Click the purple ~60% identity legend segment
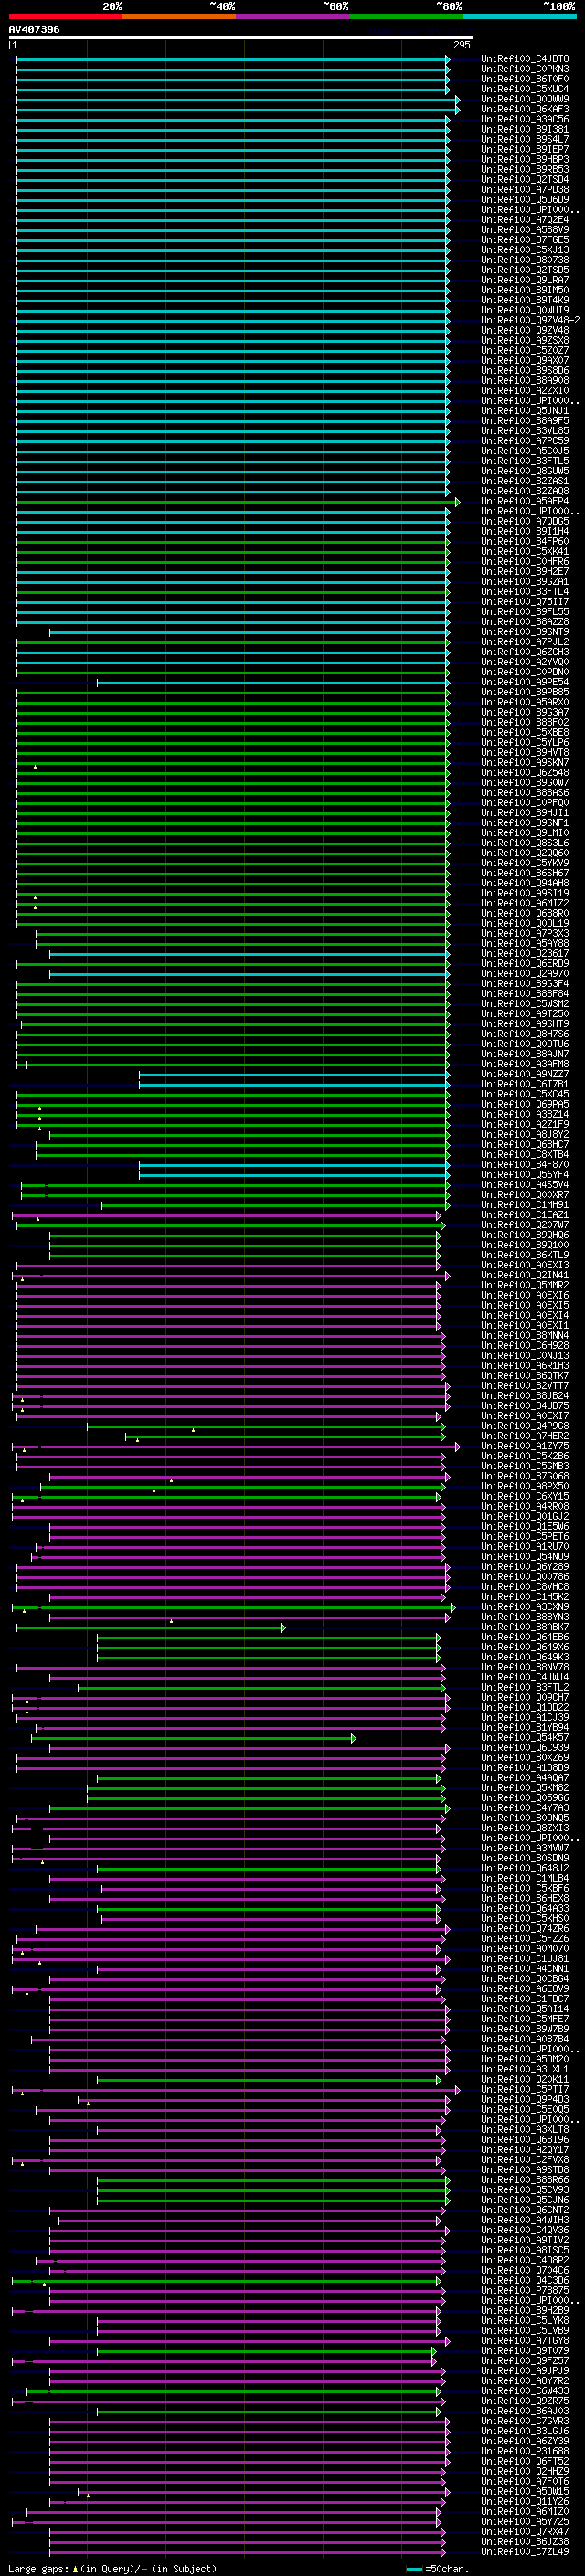The width and height of the screenshot is (585, 2576). (x=293, y=16)
